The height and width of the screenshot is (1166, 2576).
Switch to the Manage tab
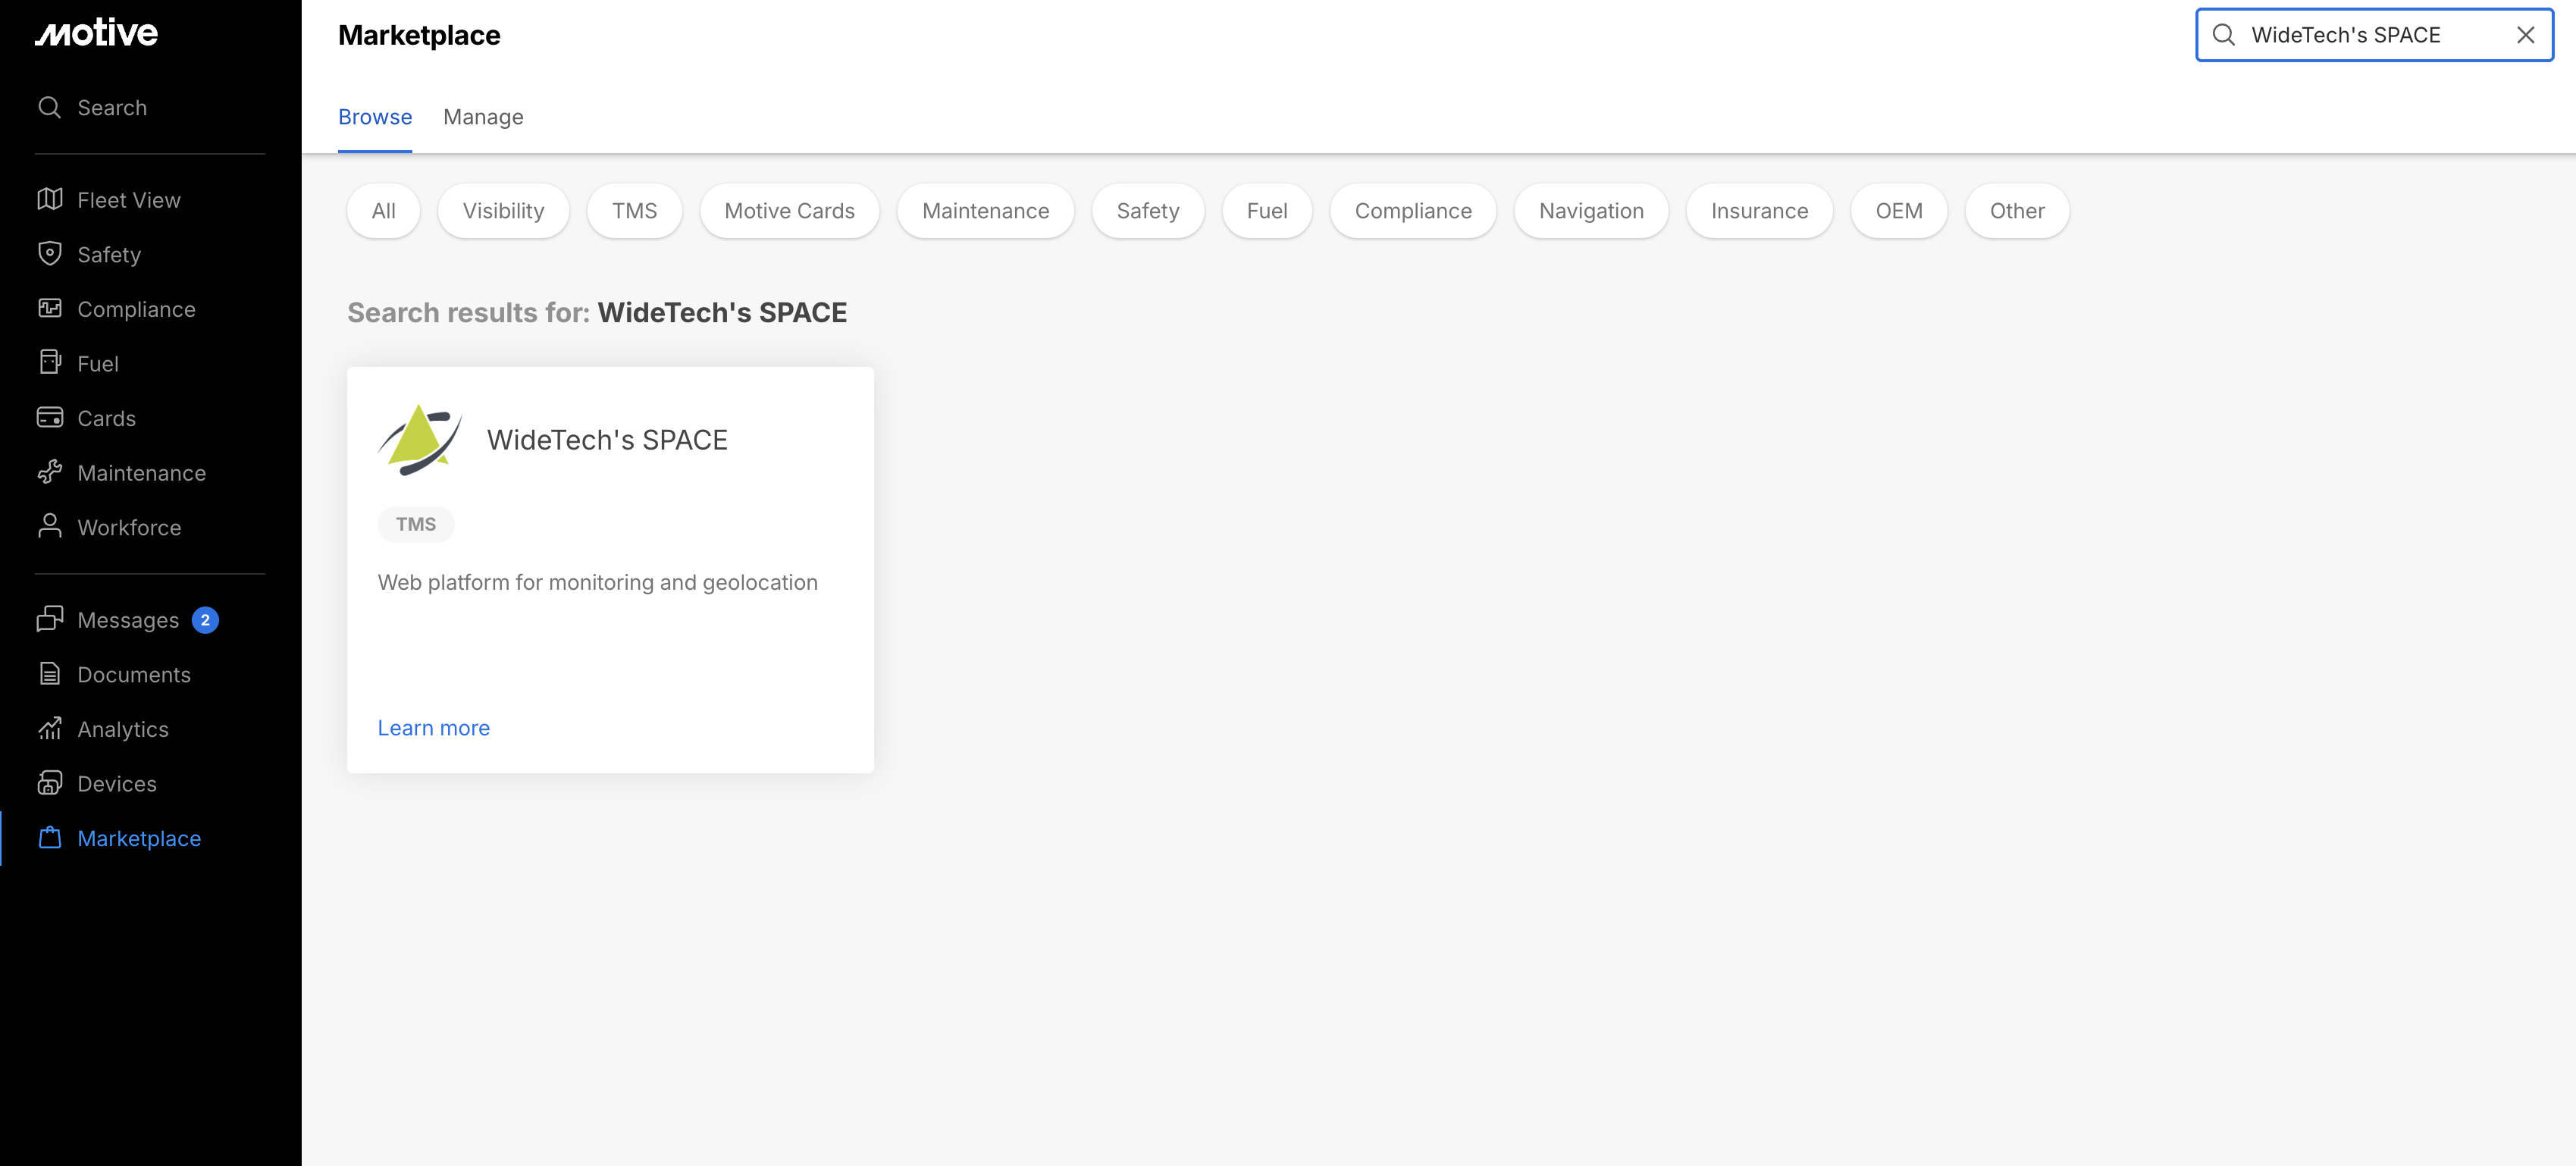coord(483,117)
